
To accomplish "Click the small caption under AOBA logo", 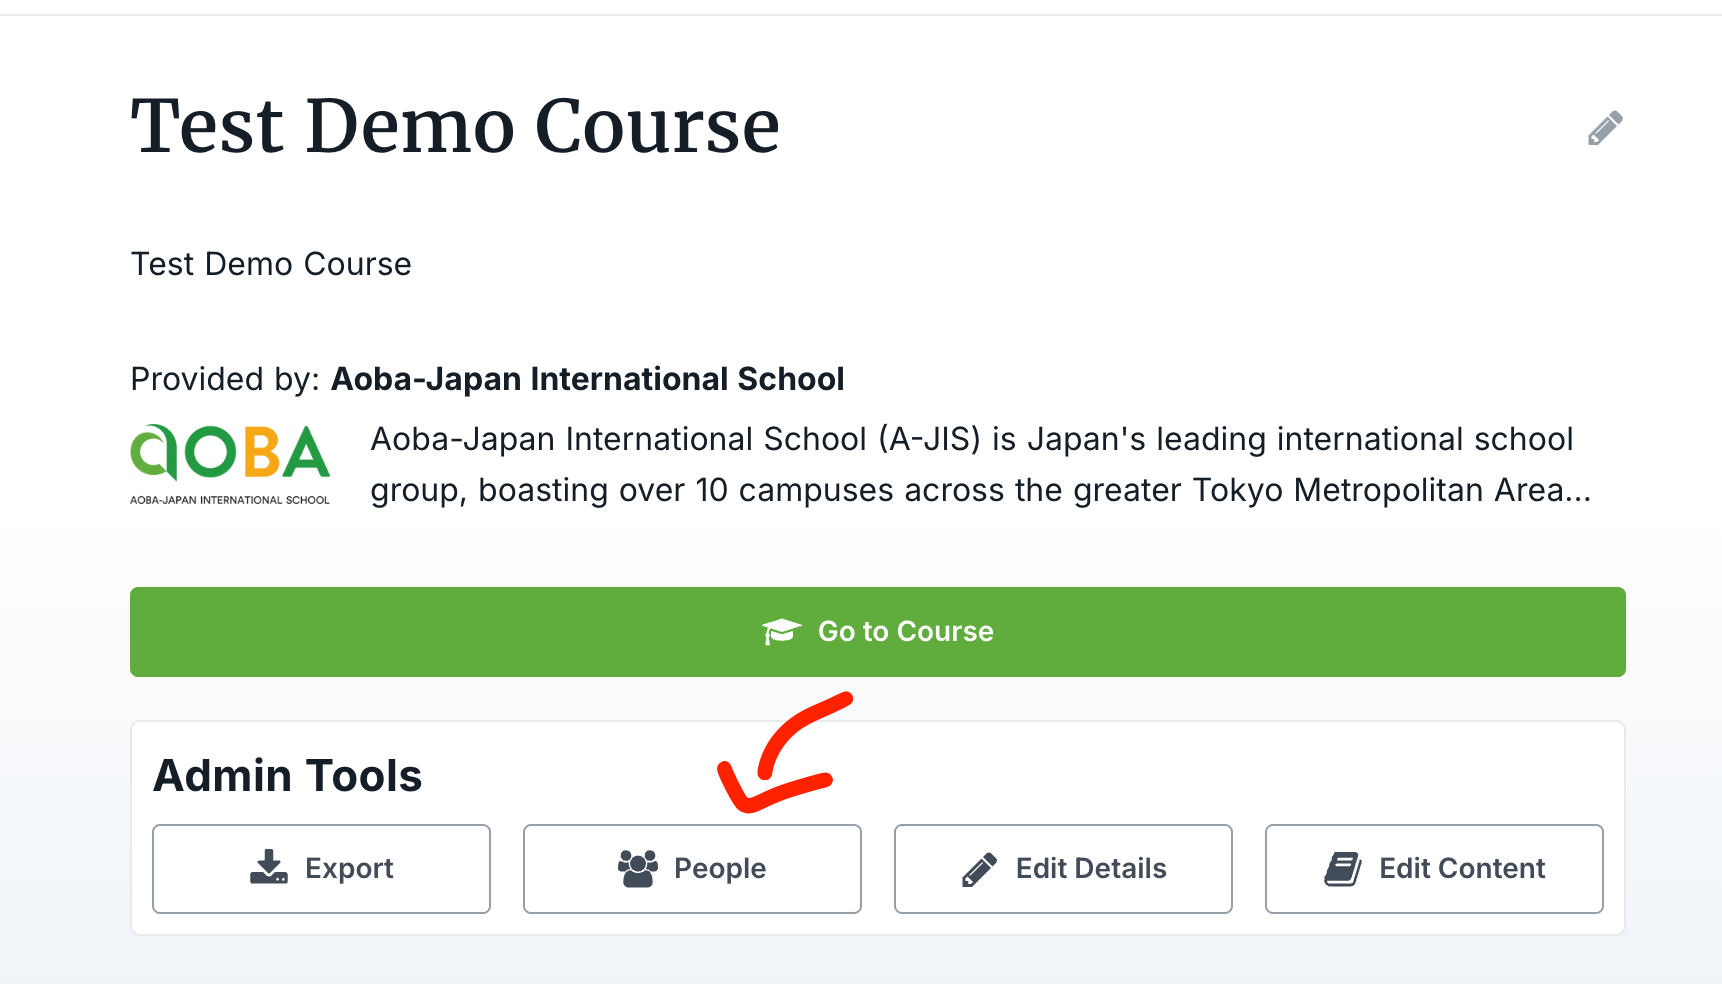I will tap(230, 500).
